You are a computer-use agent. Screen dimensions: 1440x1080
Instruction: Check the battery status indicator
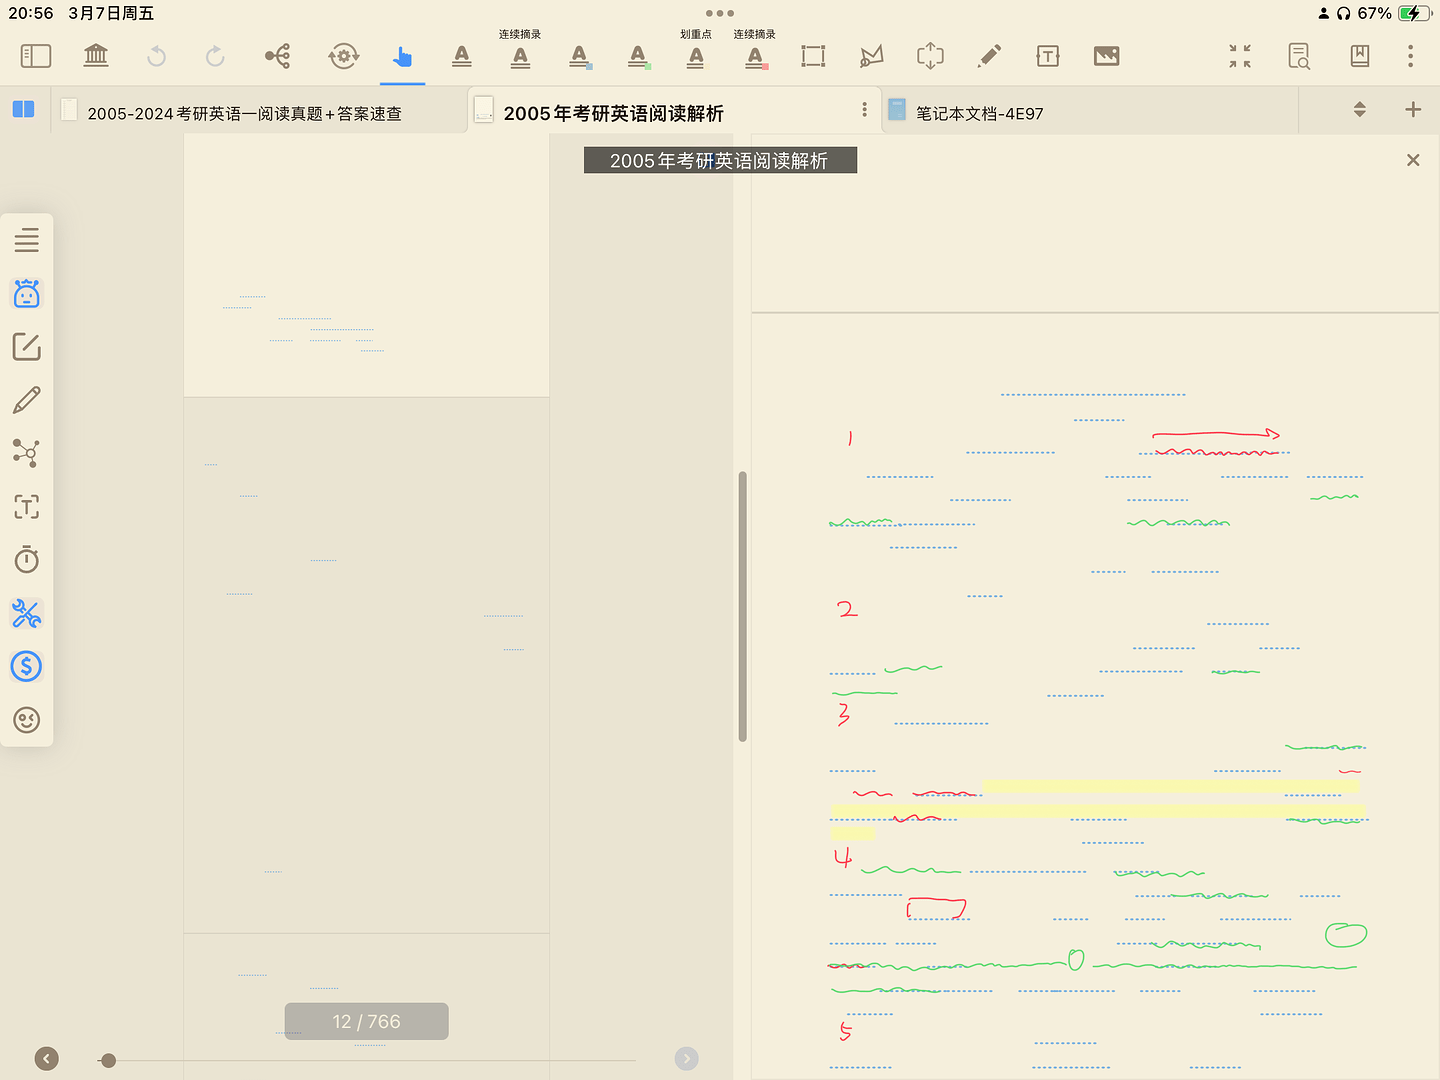(x=1415, y=13)
